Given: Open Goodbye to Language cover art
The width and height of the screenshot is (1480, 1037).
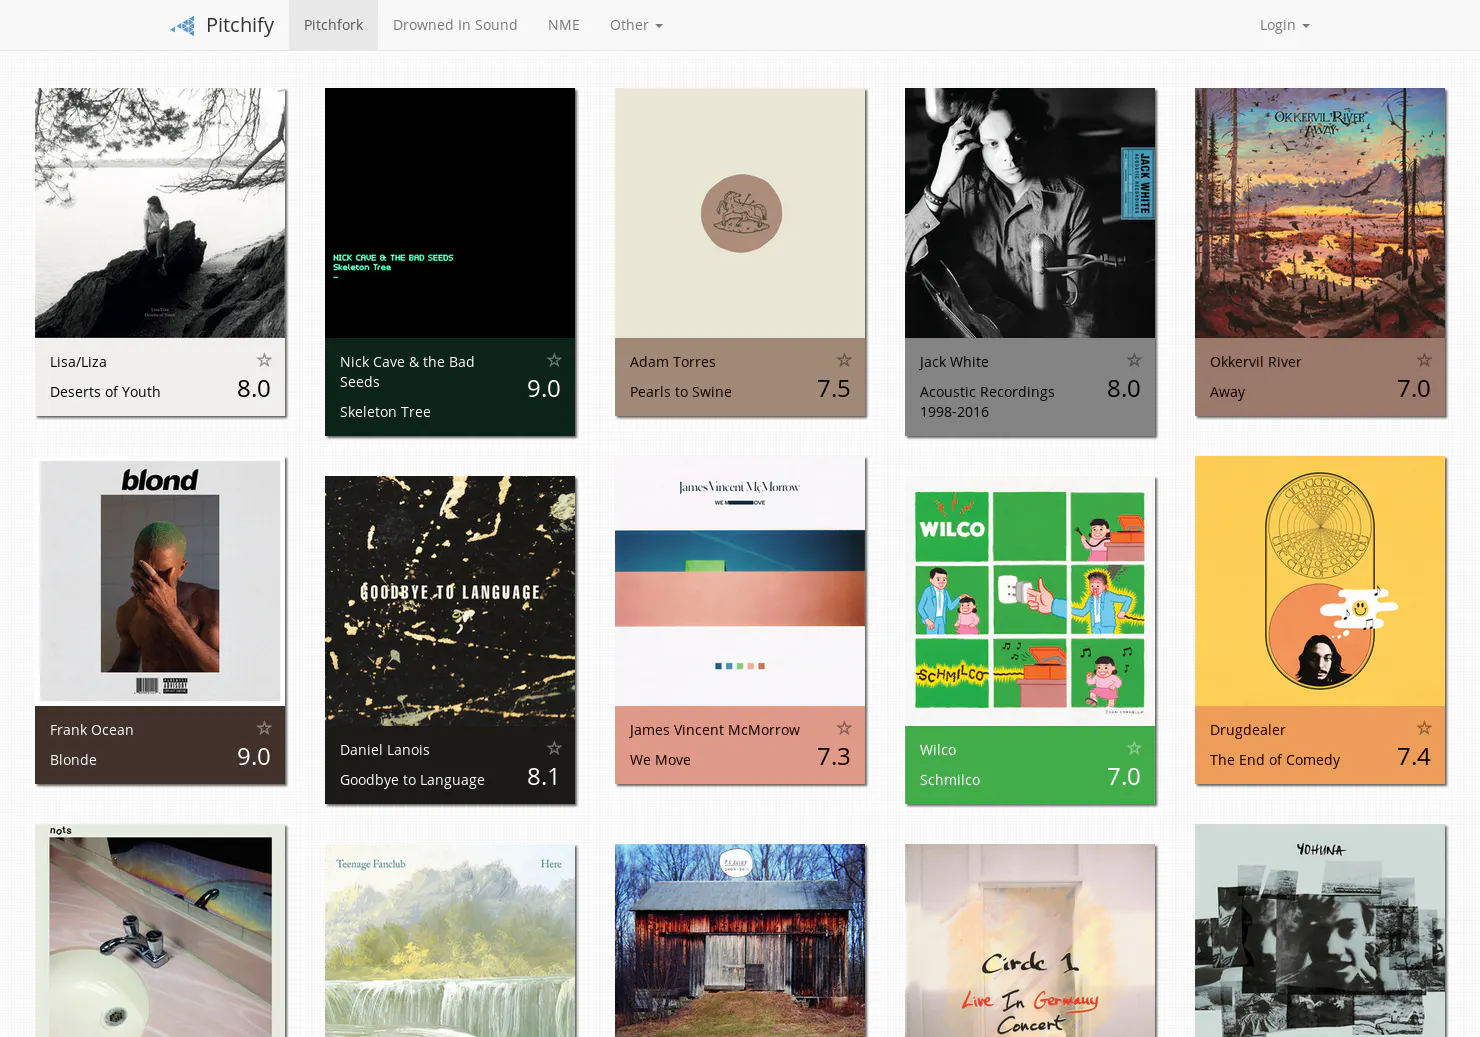Looking at the screenshot, I should [450, 601].
